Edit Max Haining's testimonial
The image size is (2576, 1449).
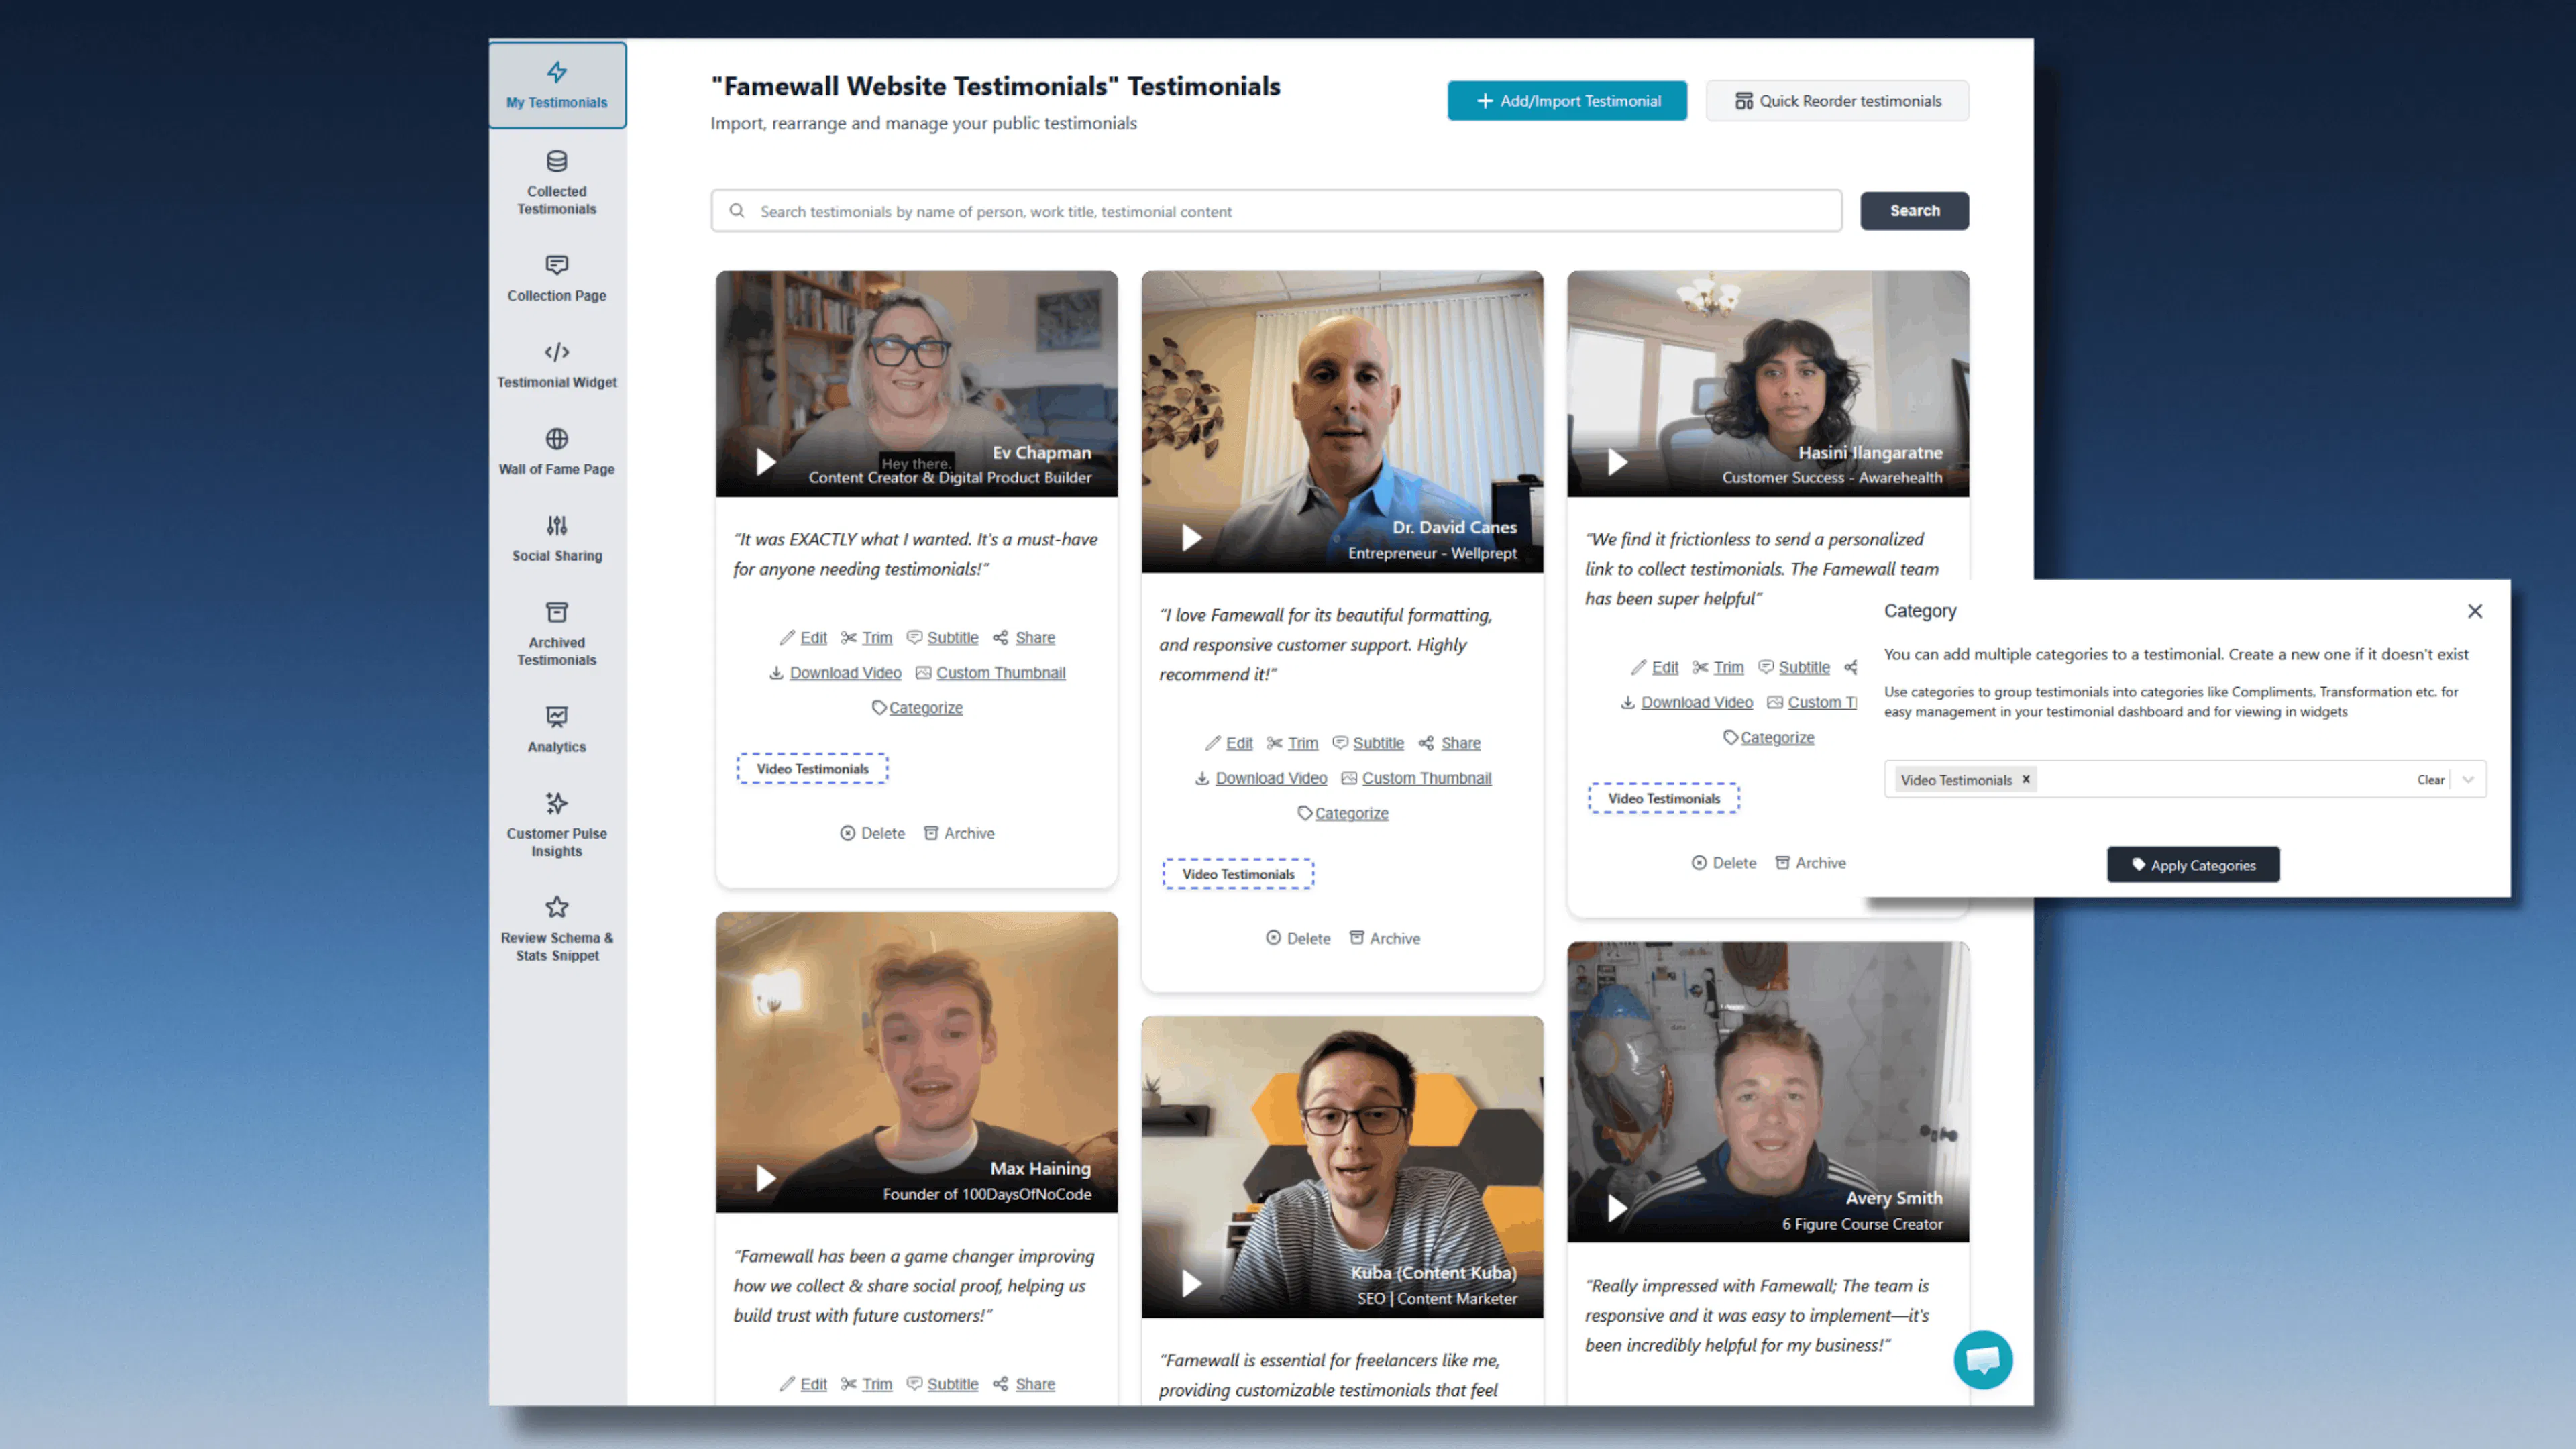point(804,1384)
